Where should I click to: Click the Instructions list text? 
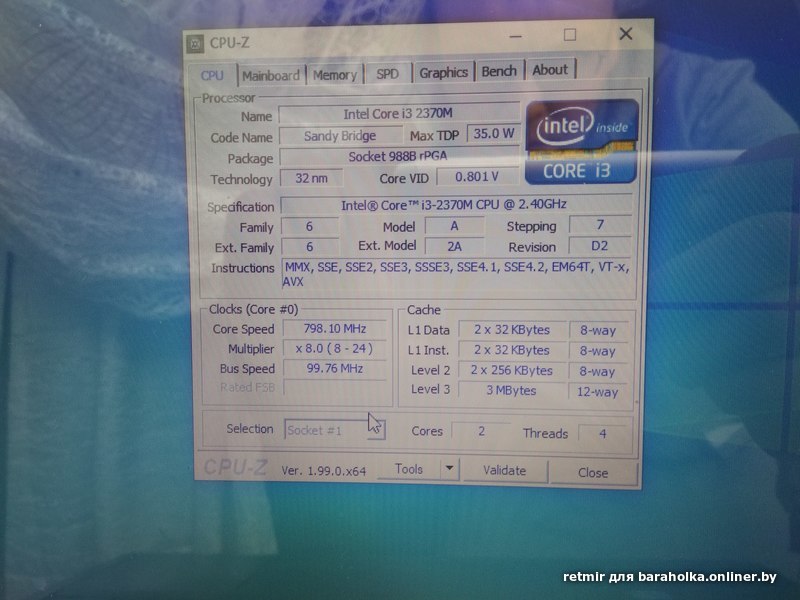457,274
